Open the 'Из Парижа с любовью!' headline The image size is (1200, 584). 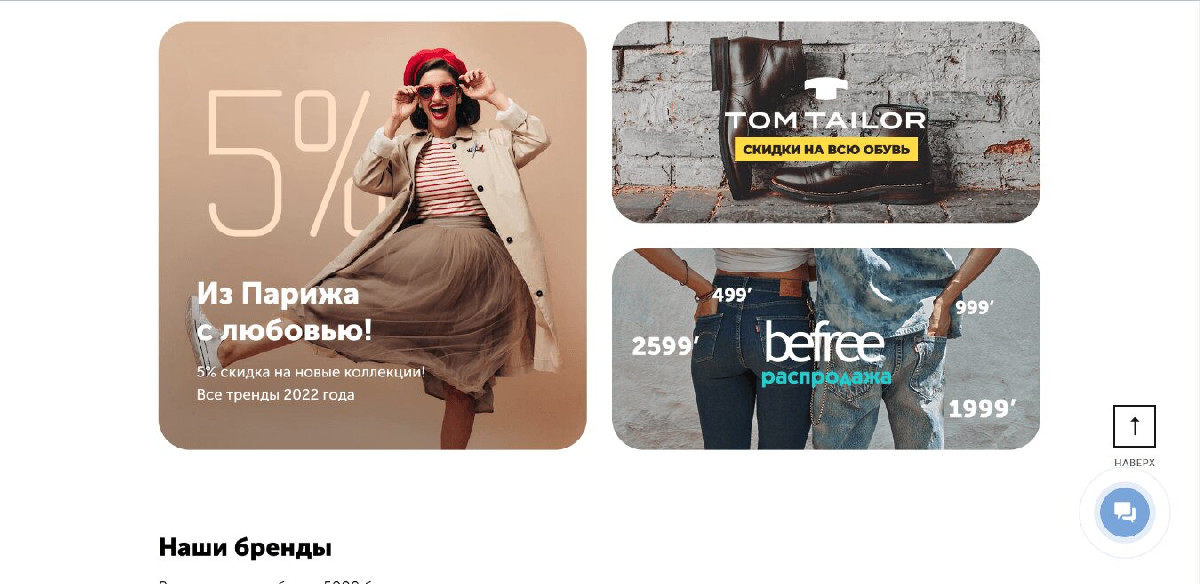point(284,311)
